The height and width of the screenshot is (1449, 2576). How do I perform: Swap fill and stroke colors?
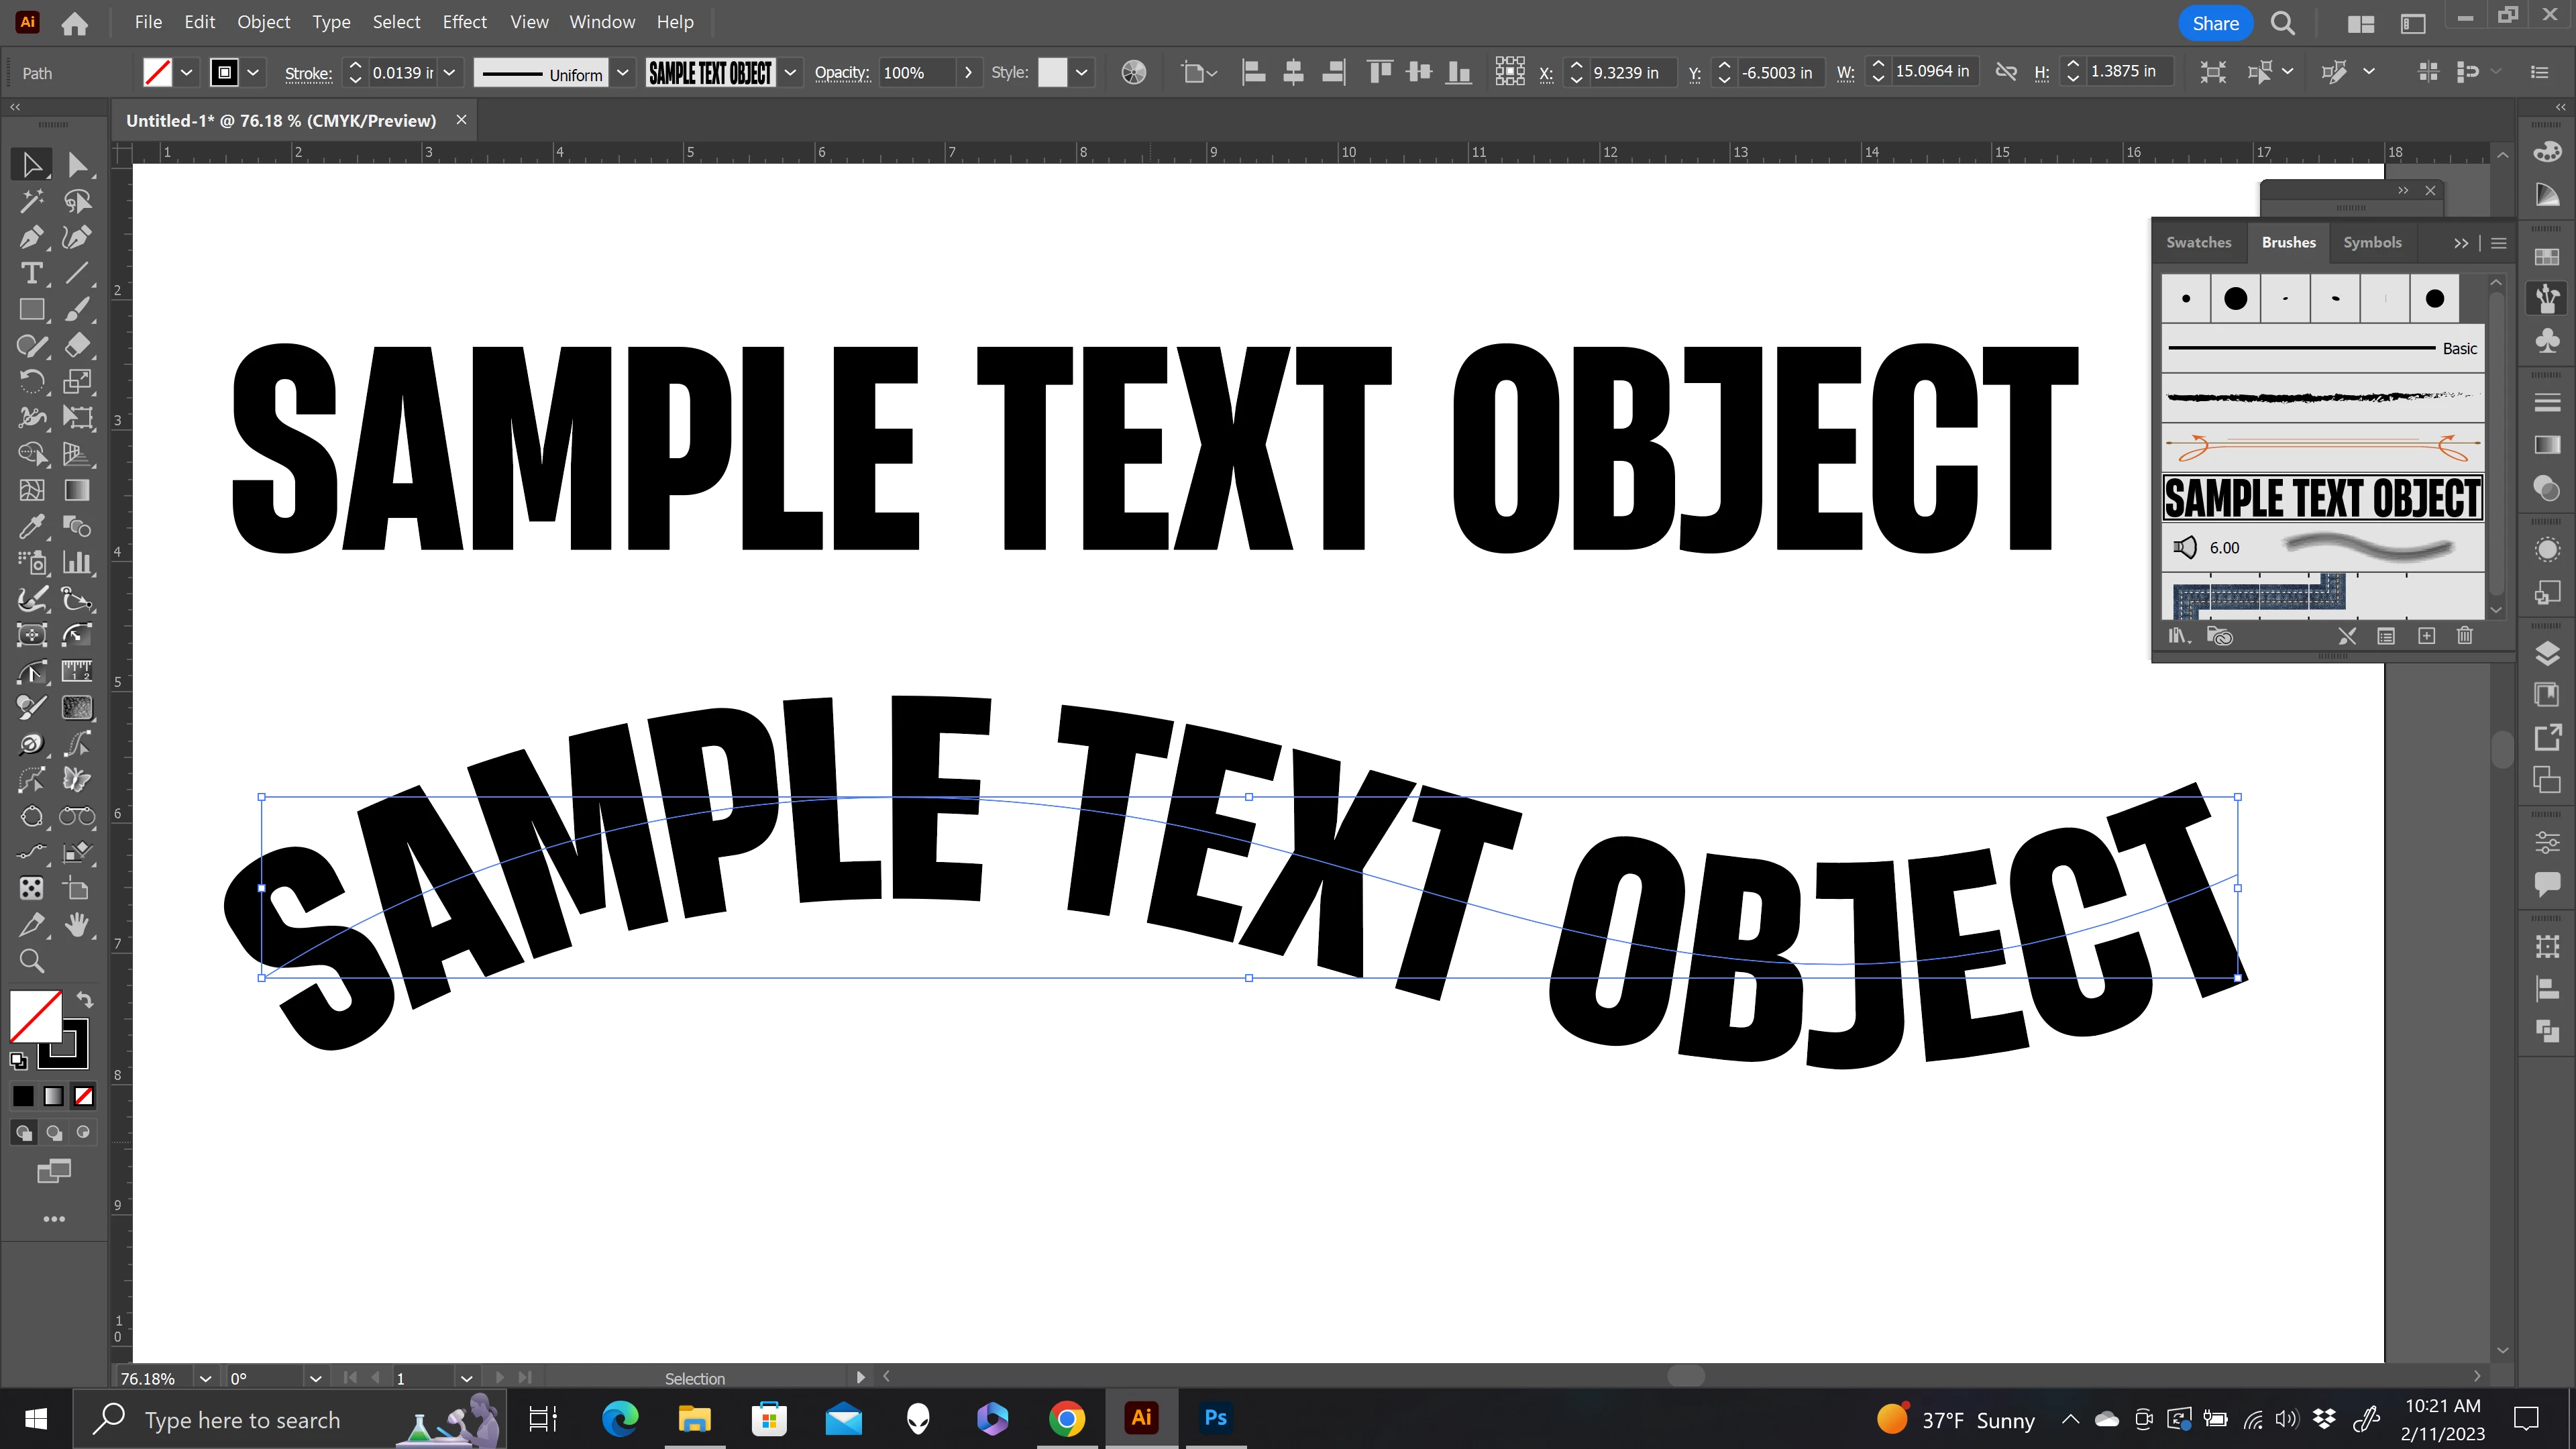(85, 999)
